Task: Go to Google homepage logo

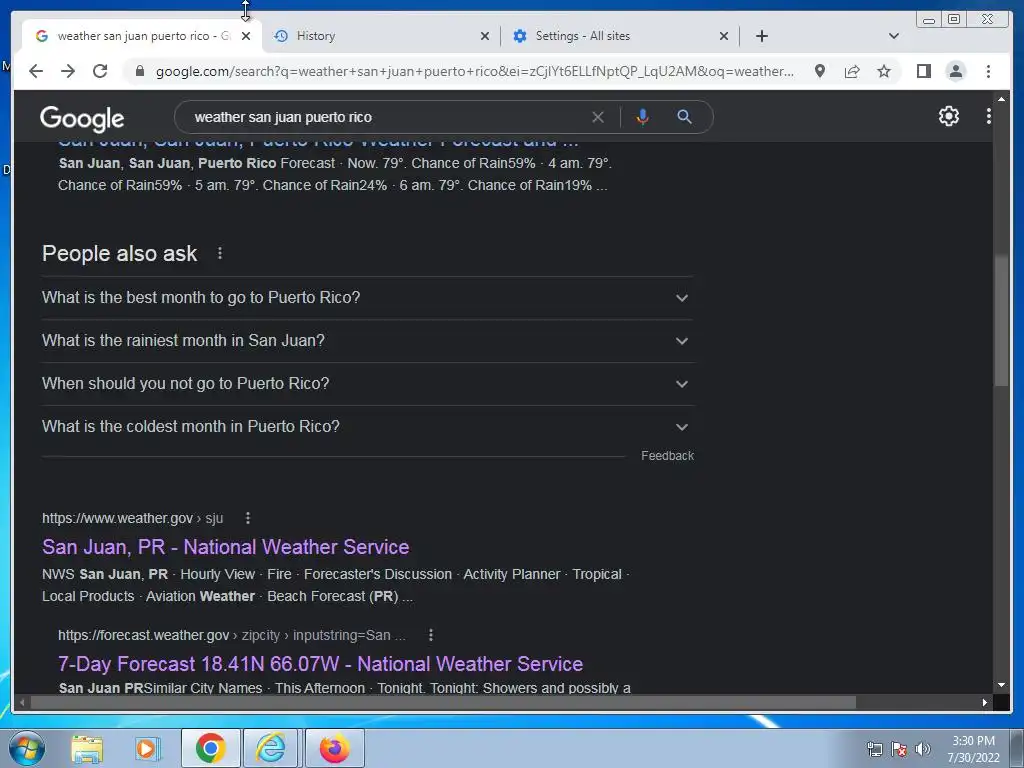Action: 82,118
